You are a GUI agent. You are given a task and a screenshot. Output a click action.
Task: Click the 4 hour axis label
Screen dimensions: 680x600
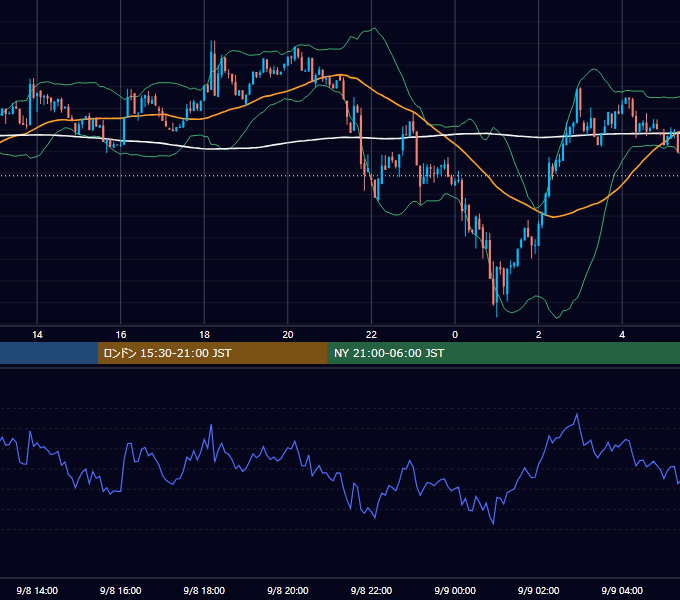[622, 335]
